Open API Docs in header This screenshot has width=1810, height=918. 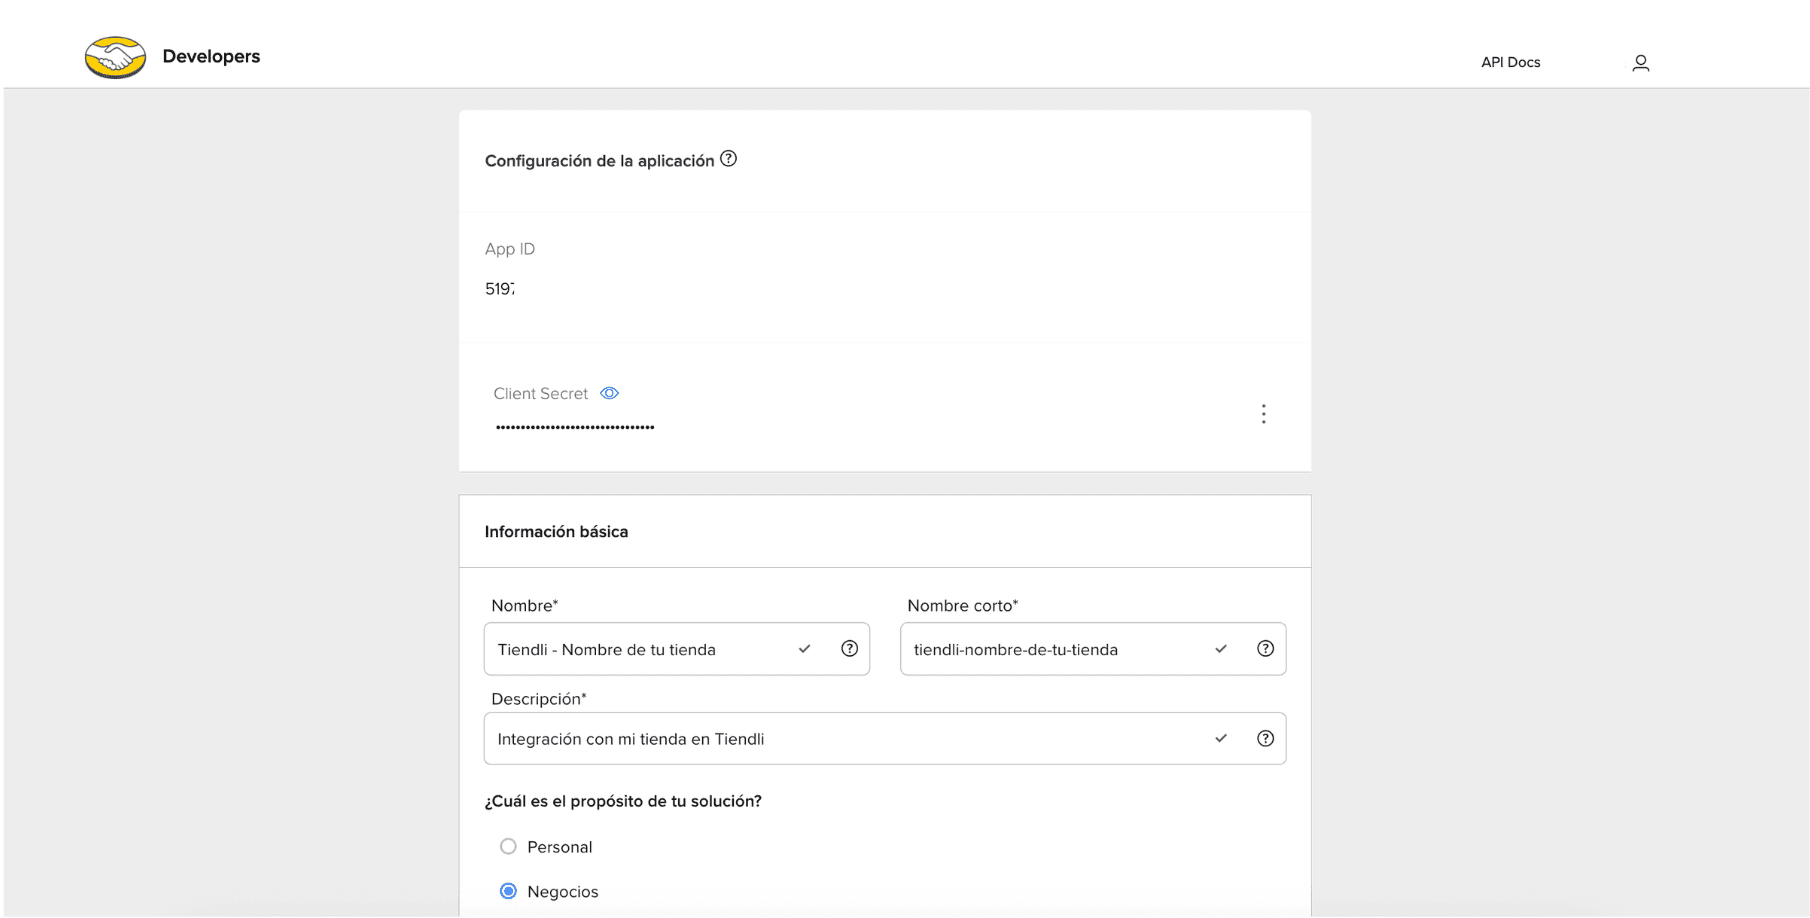click(1510, 62)
